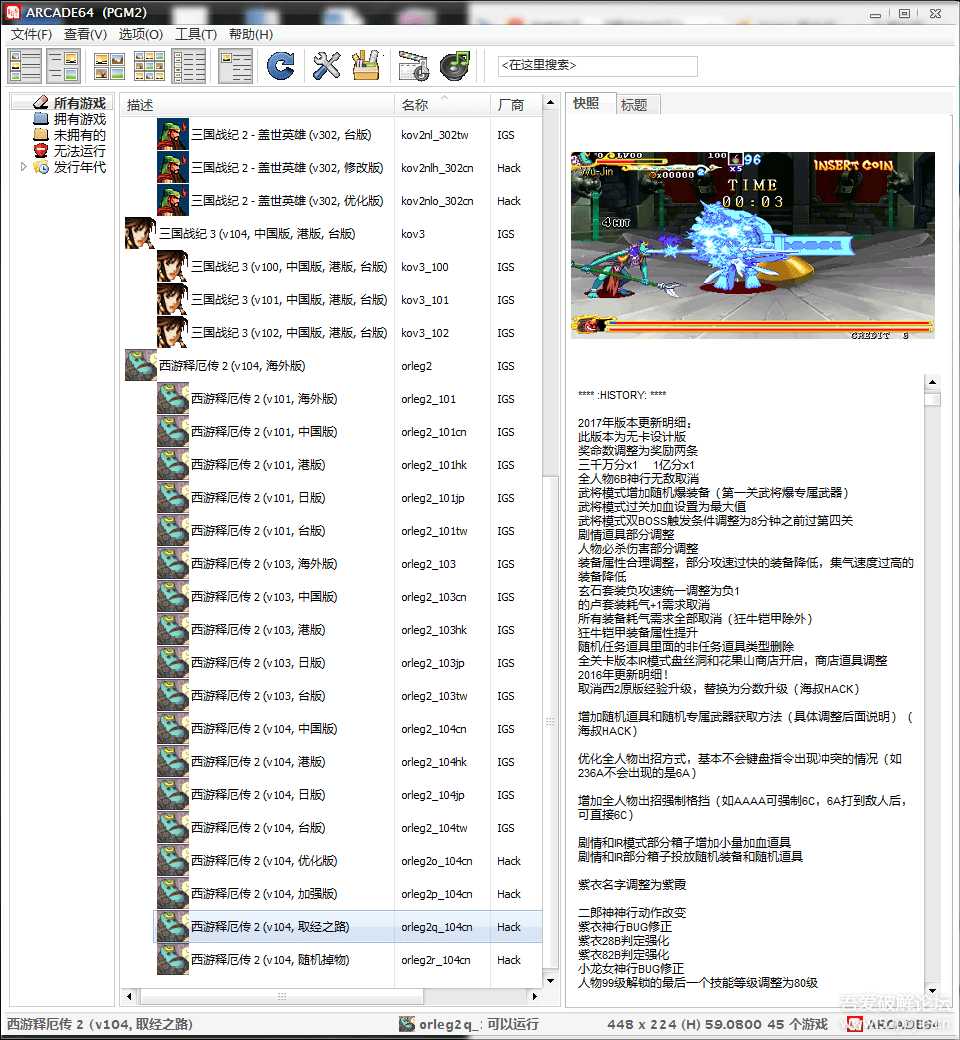Switch to the grouped thumbnail grid view
Image resolution: width=960 pixels, height=1040 pixels.
click(x=148, y=65)
